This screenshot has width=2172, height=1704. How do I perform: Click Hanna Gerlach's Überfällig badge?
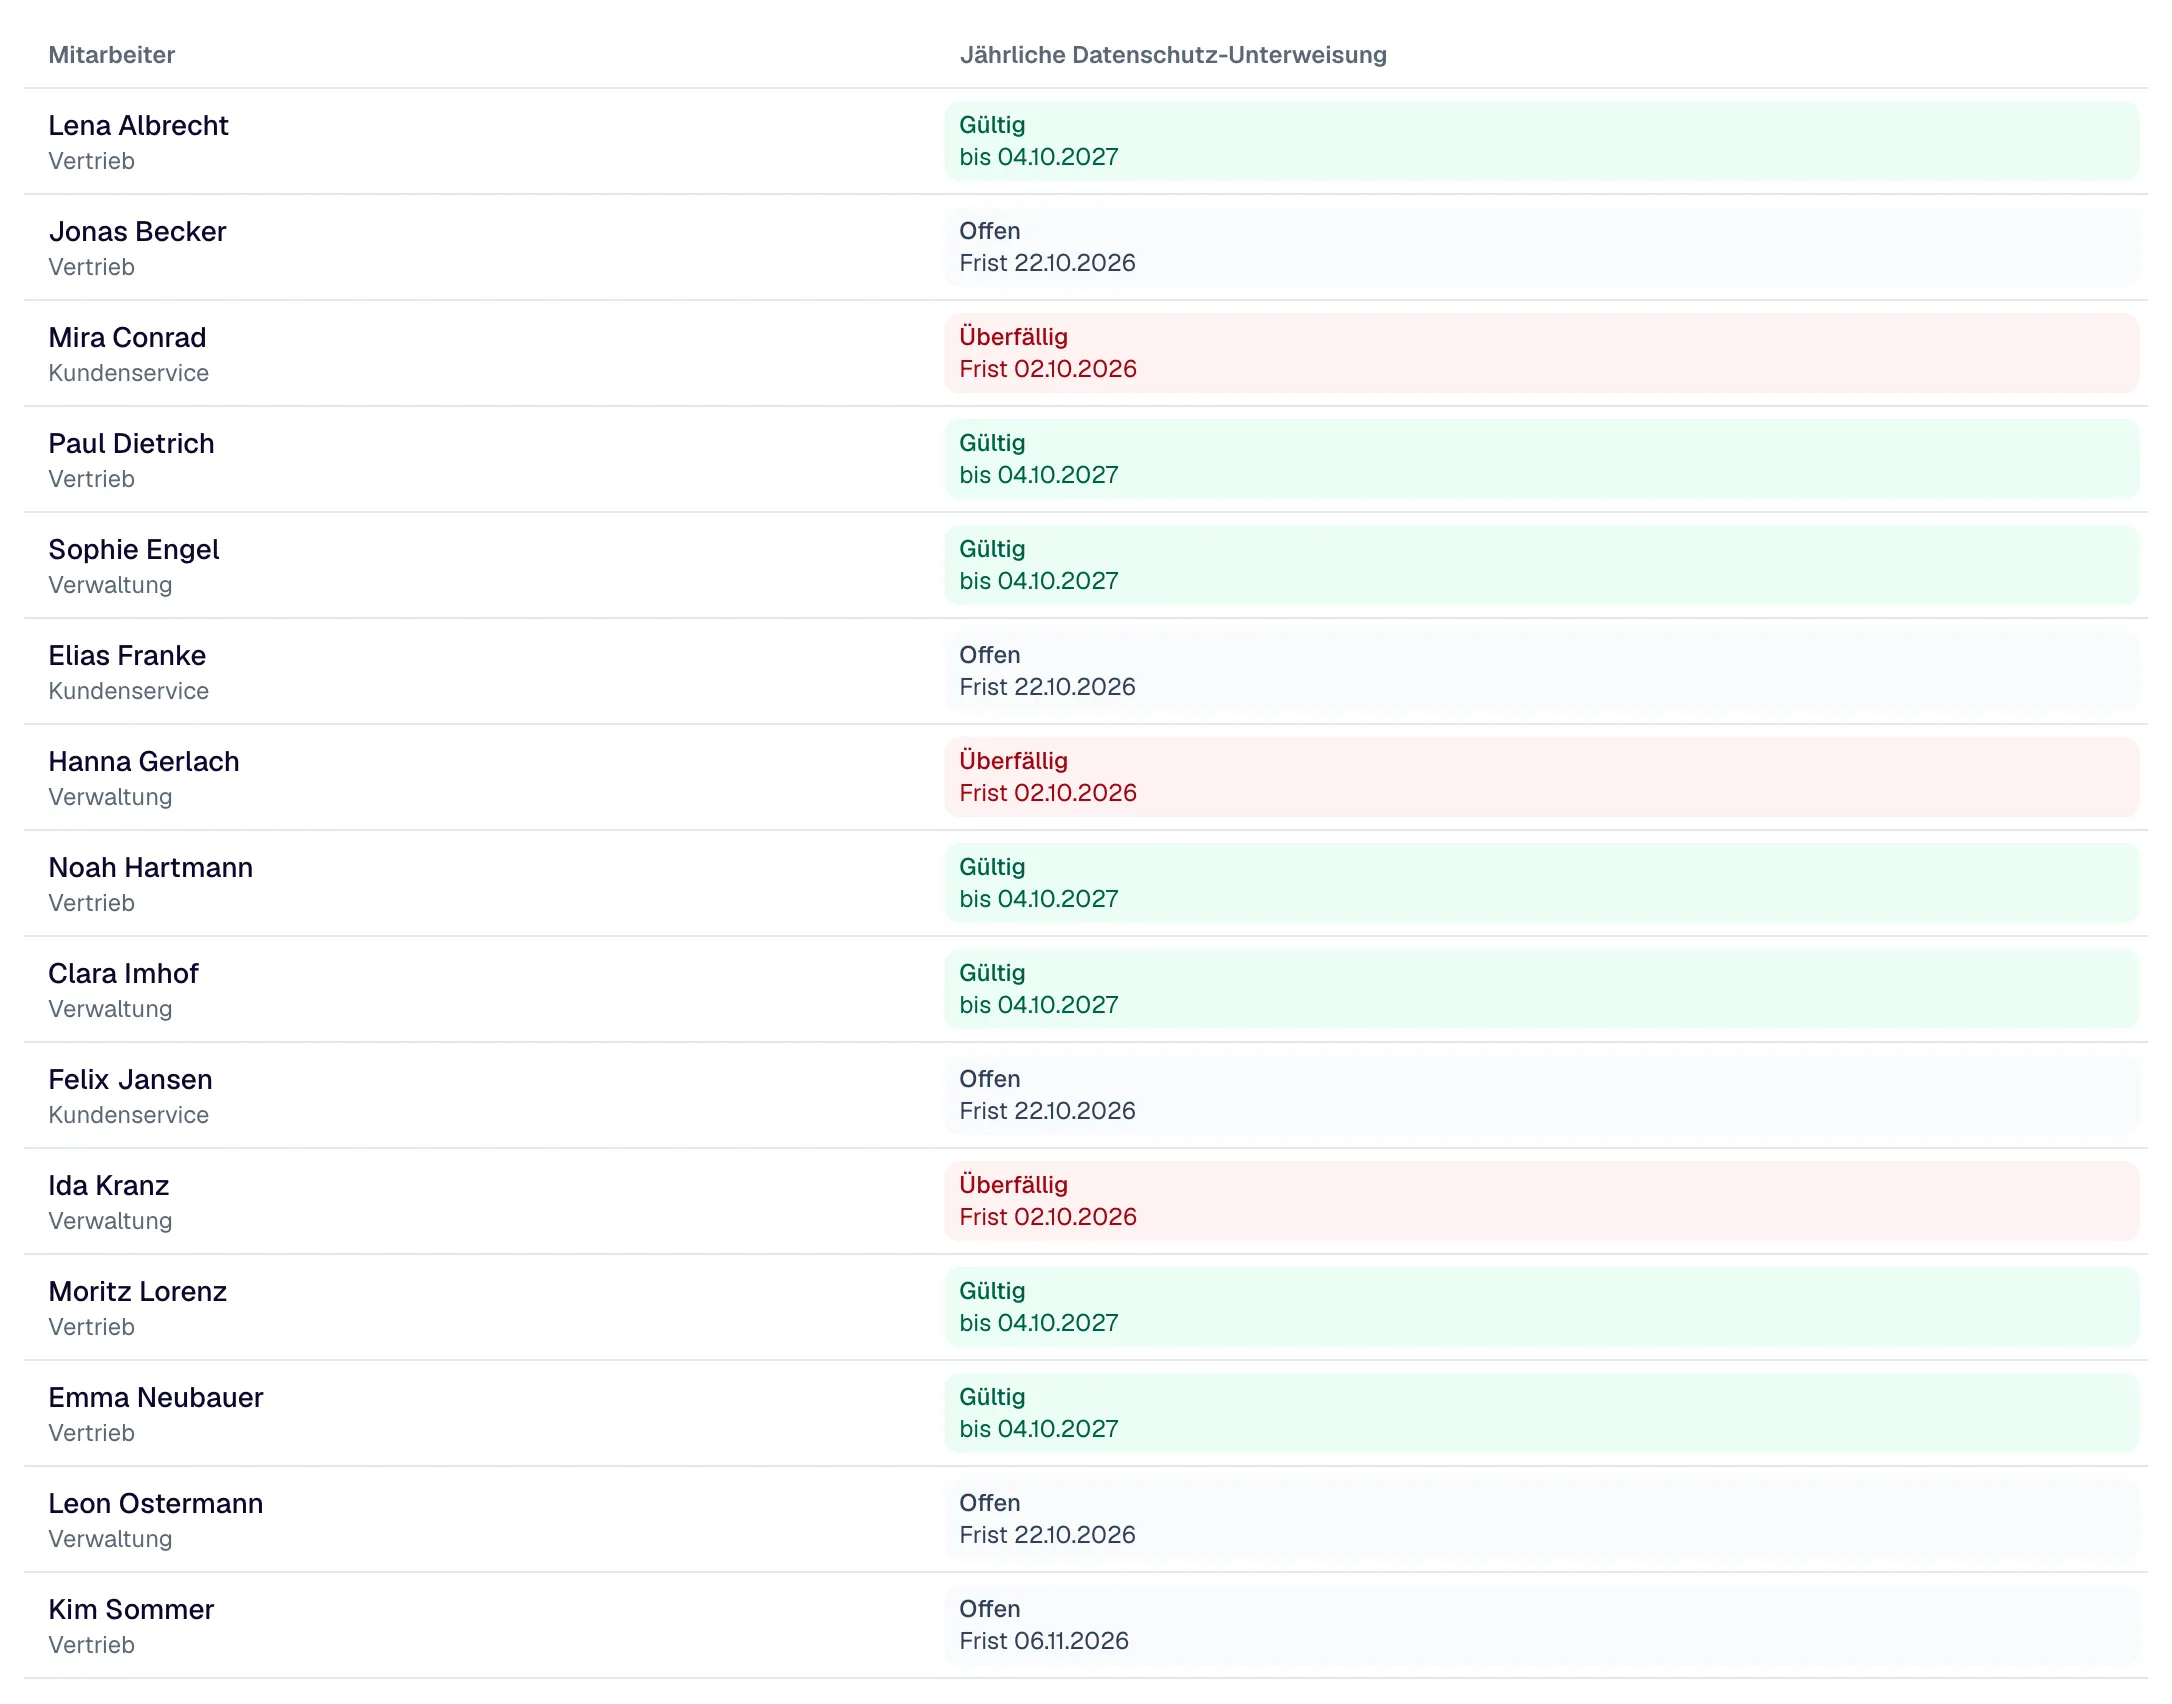click(x=1541, y=777)
